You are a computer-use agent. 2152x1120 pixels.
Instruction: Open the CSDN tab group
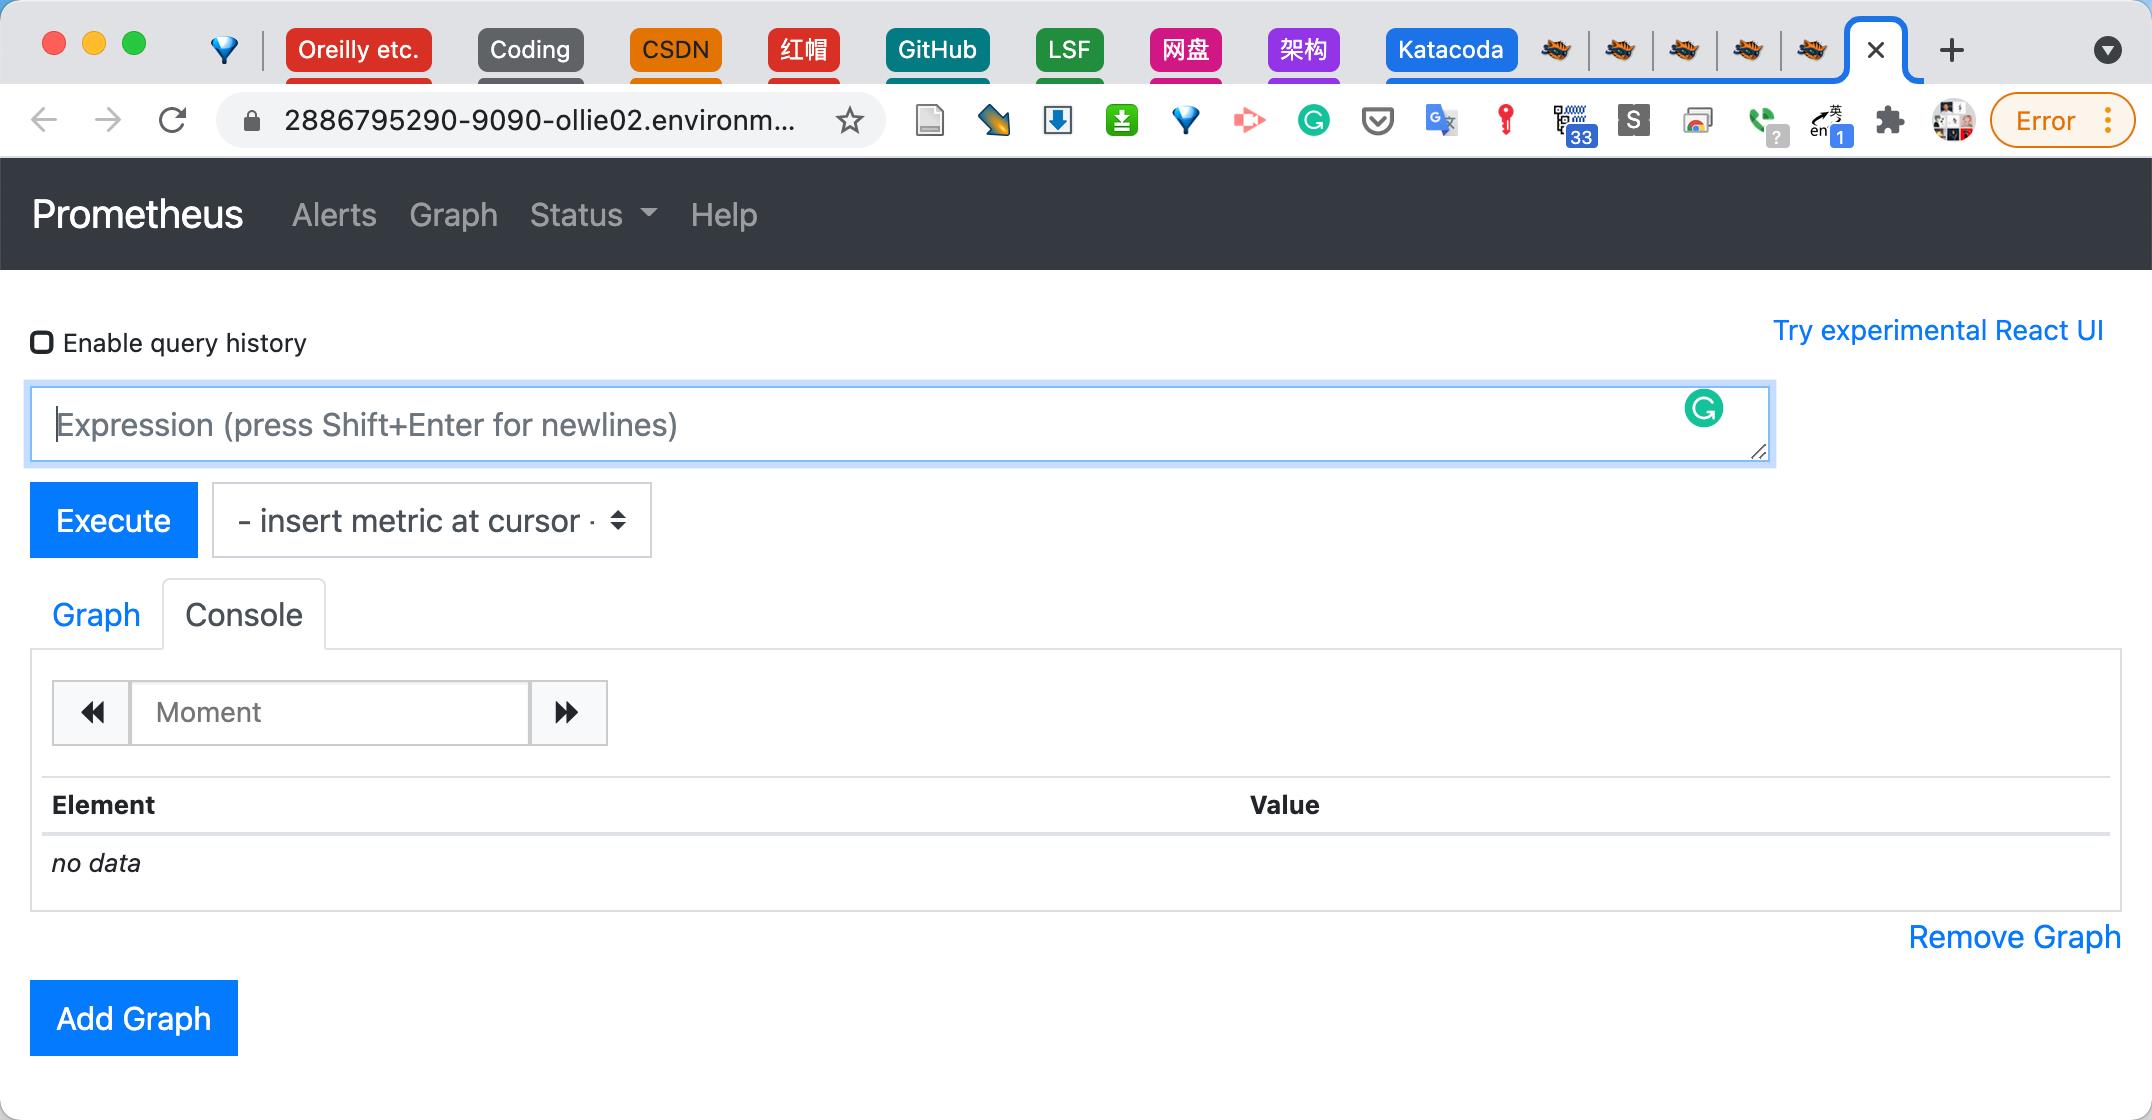[676, 50]
